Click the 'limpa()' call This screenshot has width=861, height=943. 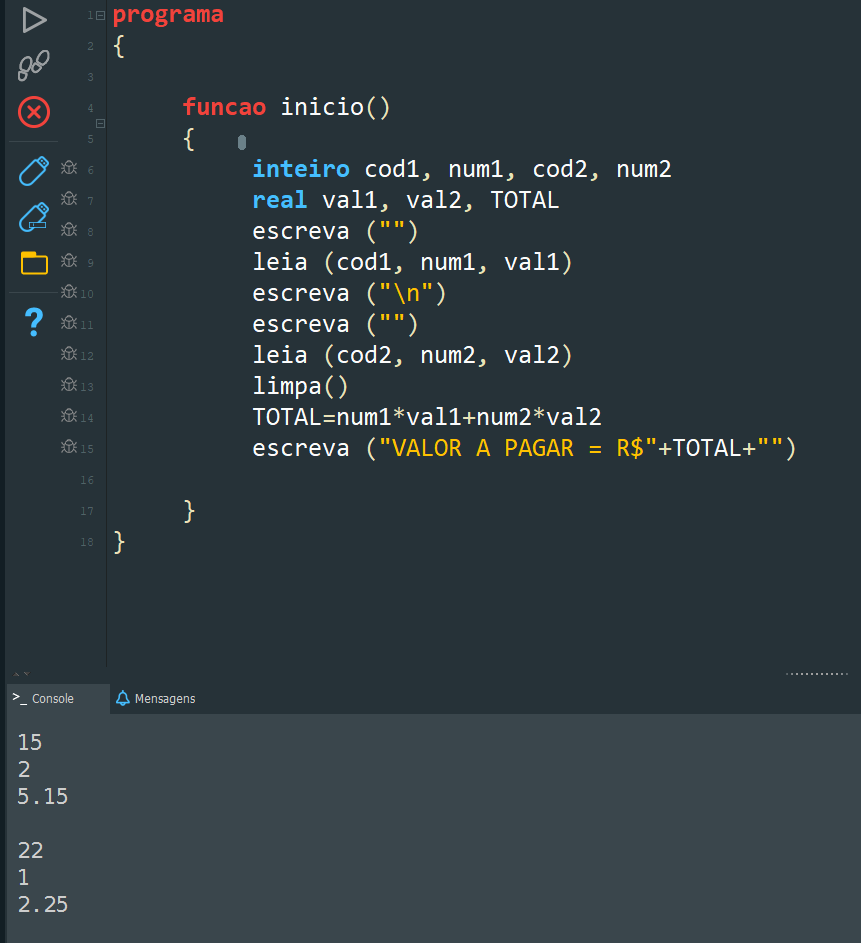pos(300,387)
